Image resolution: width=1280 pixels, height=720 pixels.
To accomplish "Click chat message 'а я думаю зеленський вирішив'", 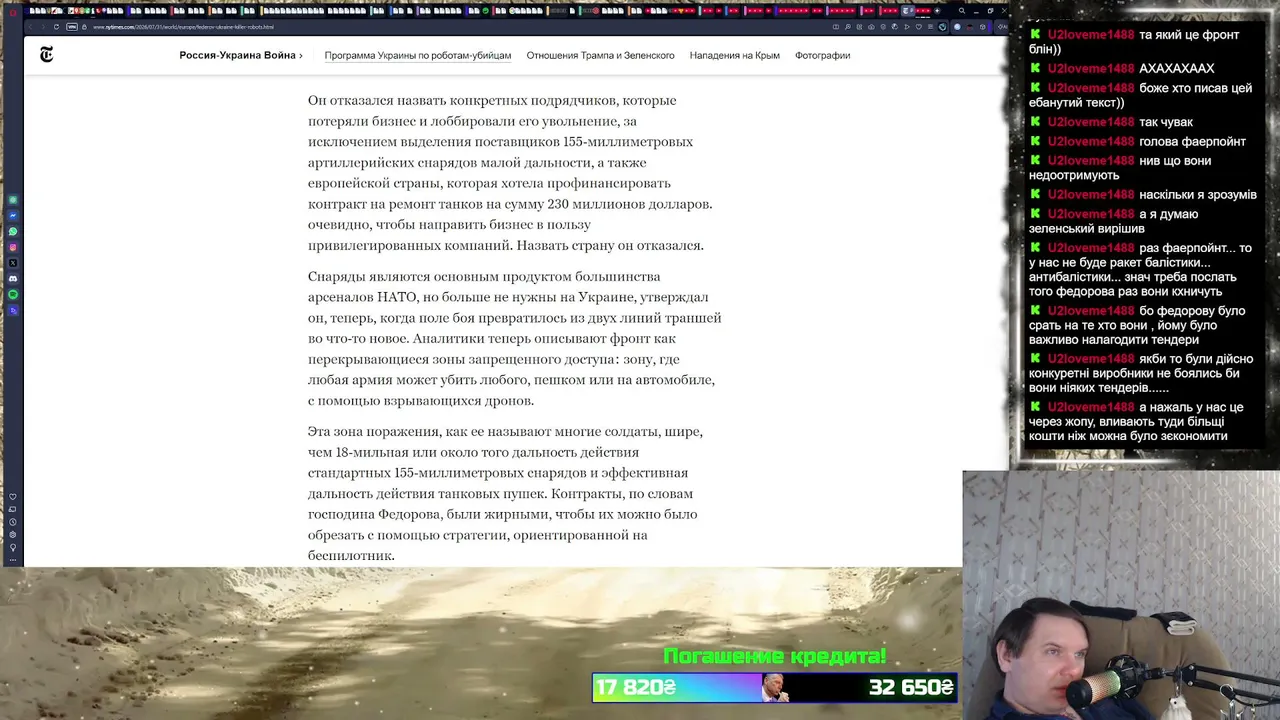I will click(x=1114, y=221).
